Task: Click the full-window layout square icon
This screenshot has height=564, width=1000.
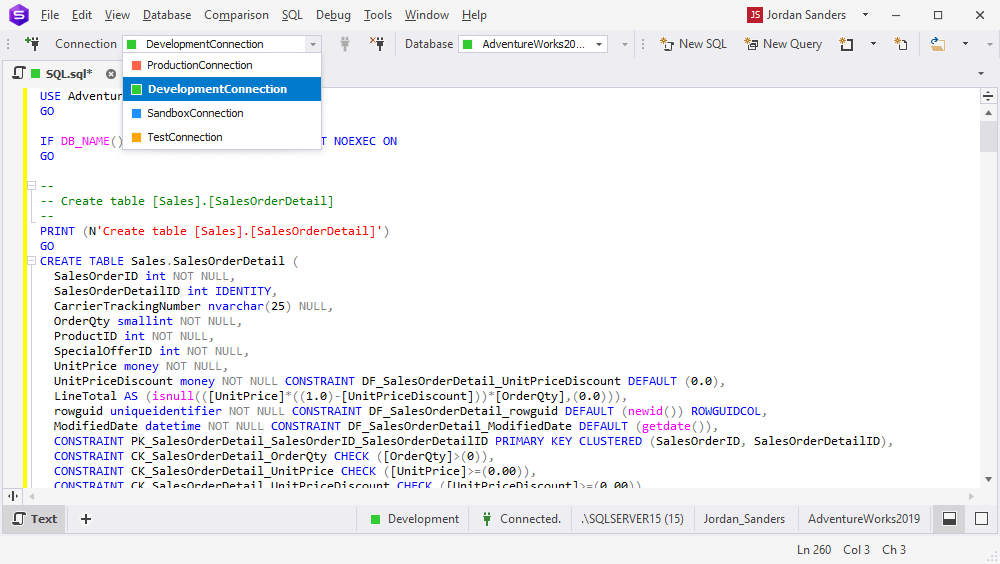Action: coord(982,519)
